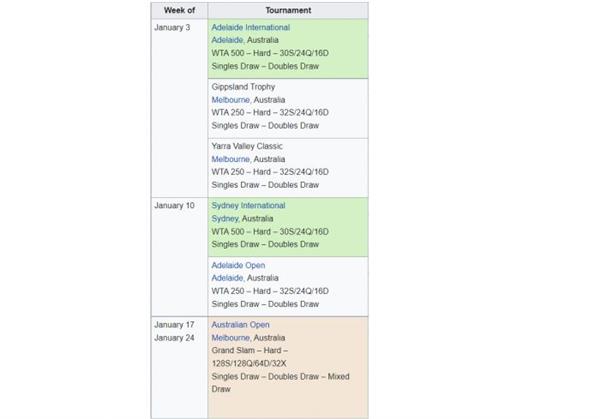Viewport: 600px width, 419px height.
Task: Click the '128S/128Q/64D/32X' draw size text
Action: click(249, 364)
